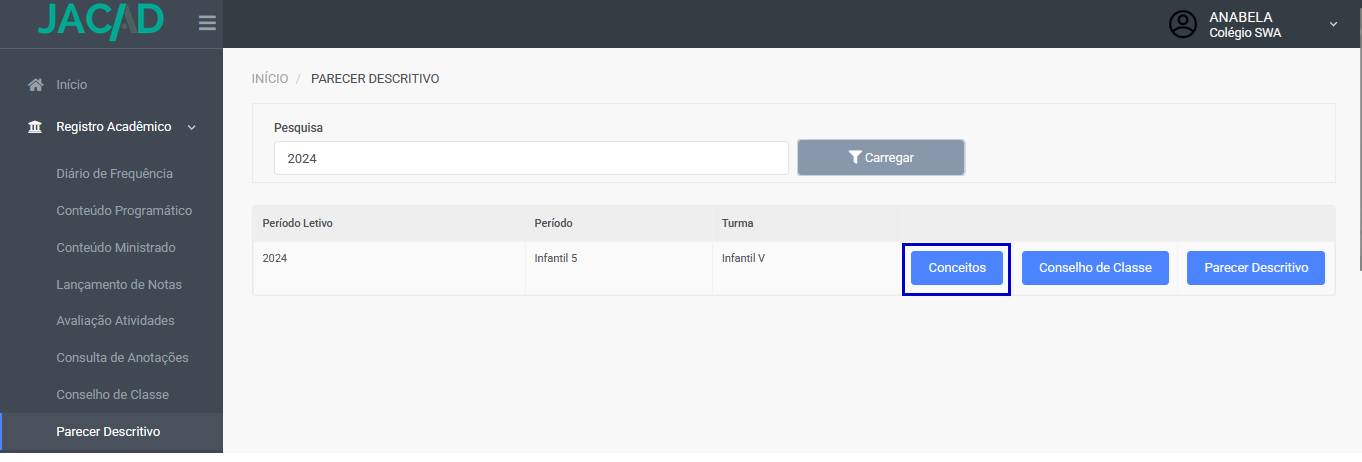Open Diário de Frequência
The image size is (1362, 462).
(x=115, y=174)
